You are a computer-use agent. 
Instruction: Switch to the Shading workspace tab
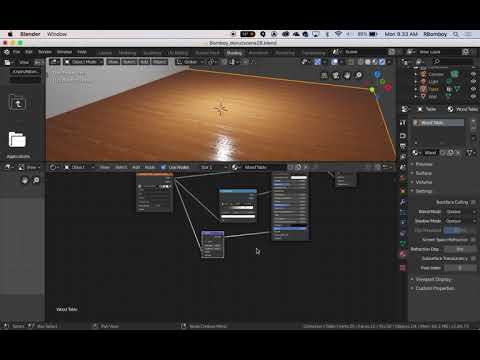234,53
